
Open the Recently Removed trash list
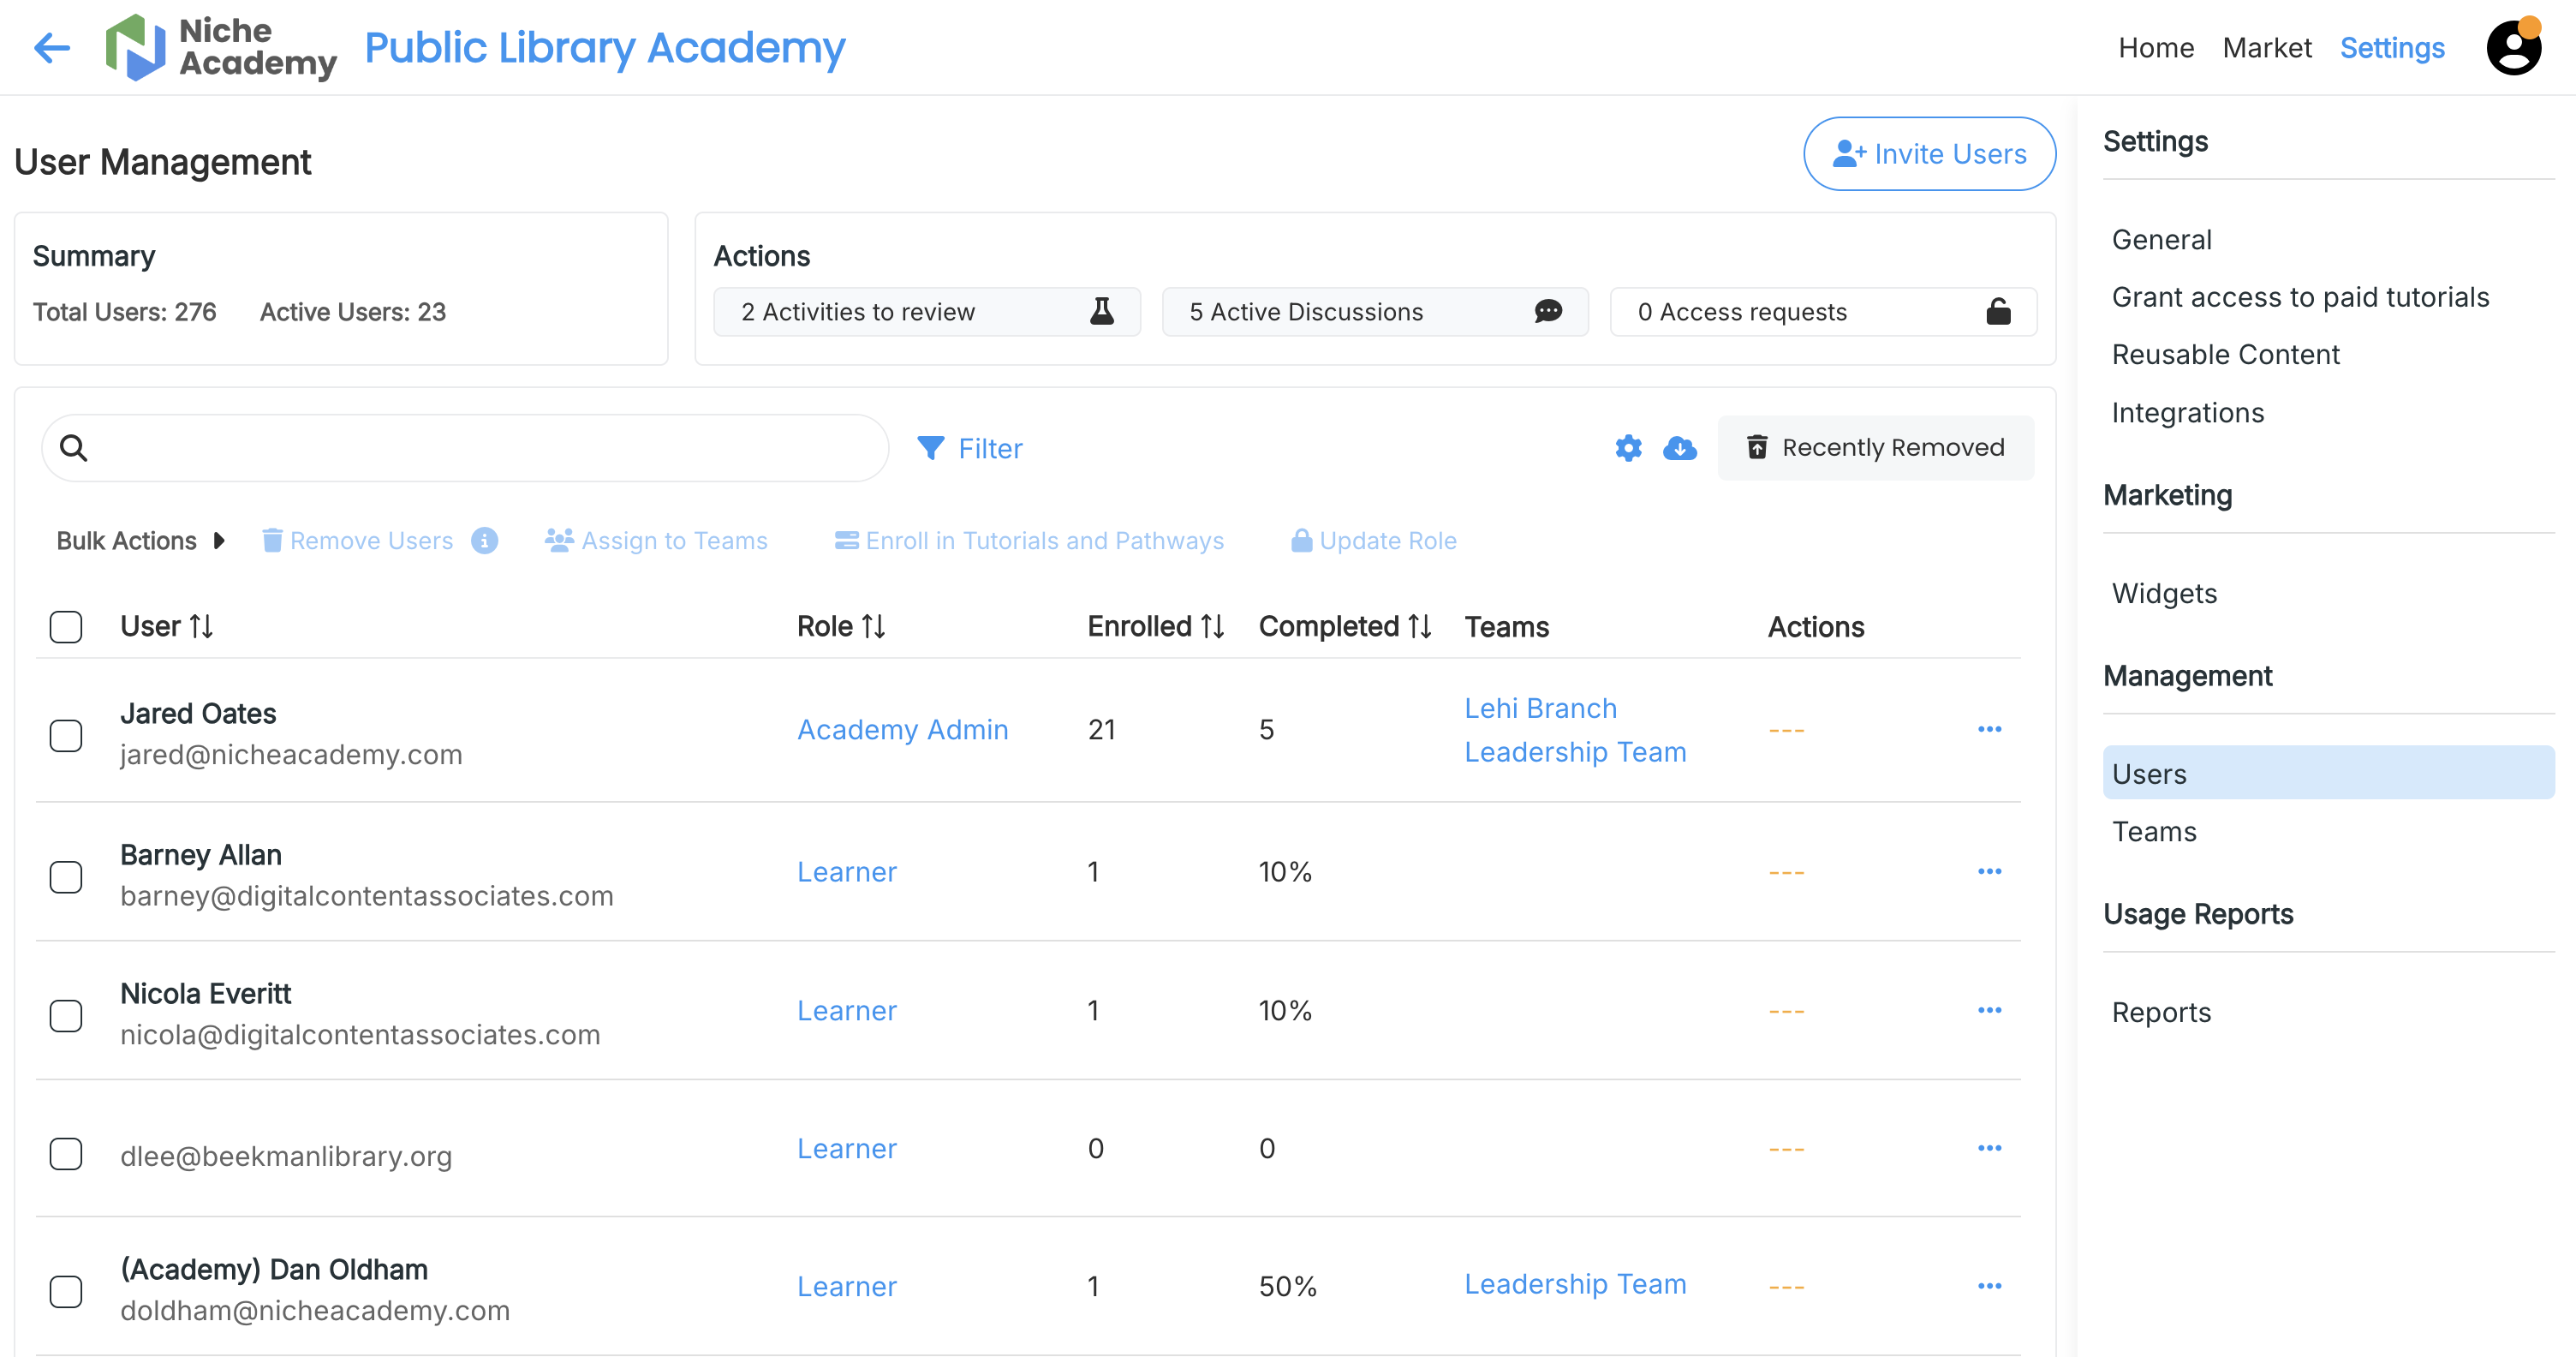tap(1875, 447)
